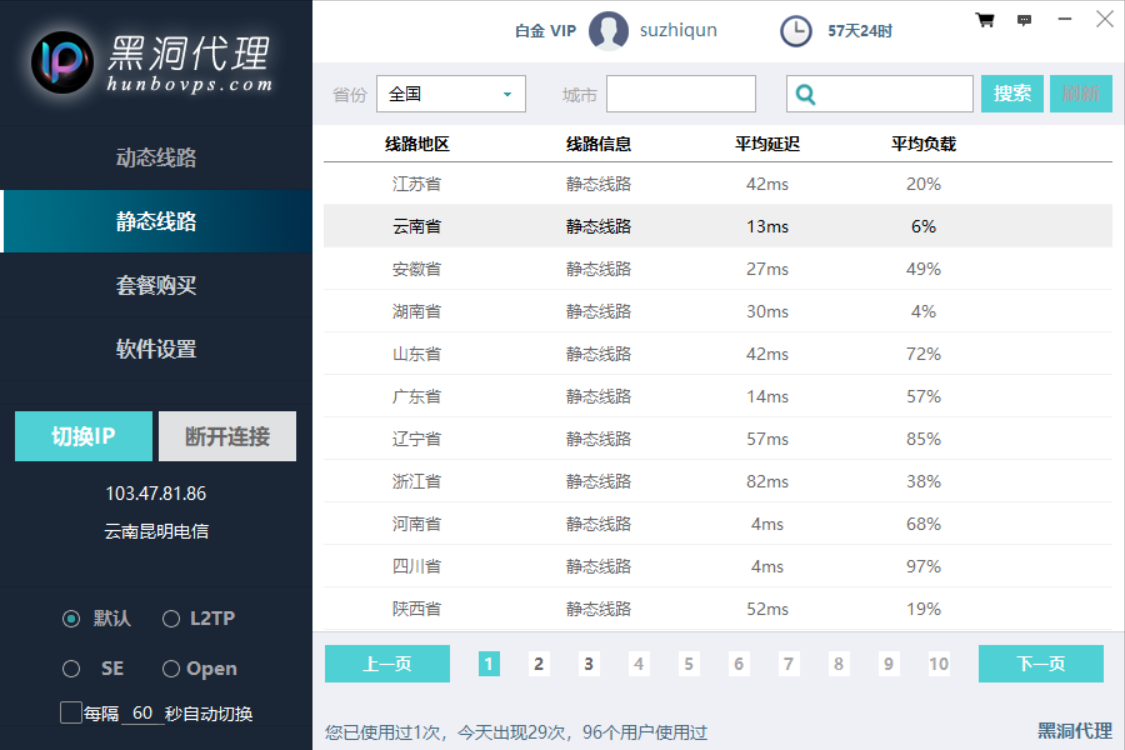Viewport: 1125px width, 750px height.
Task: Click the magnifier search icon
Action: (806, 94)
